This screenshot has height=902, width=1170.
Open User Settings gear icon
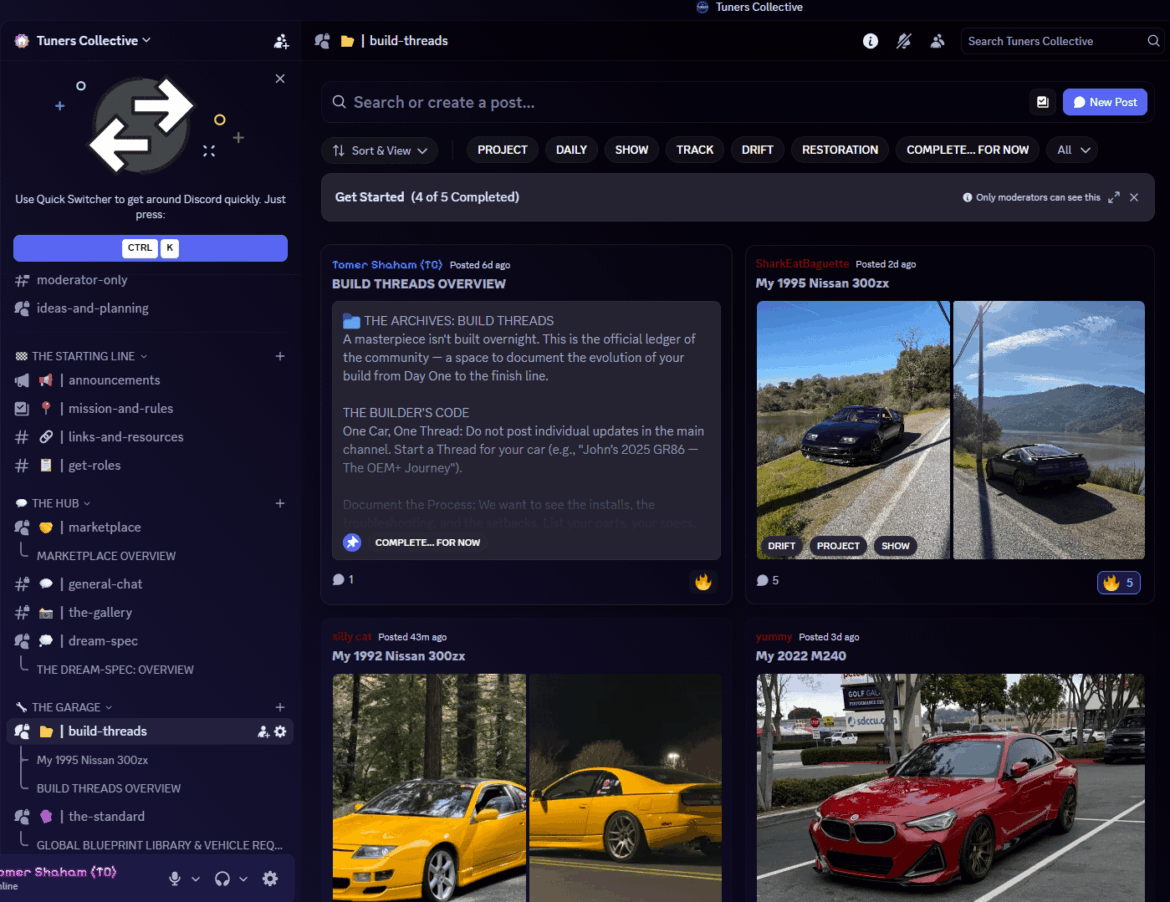coord(270,879)
